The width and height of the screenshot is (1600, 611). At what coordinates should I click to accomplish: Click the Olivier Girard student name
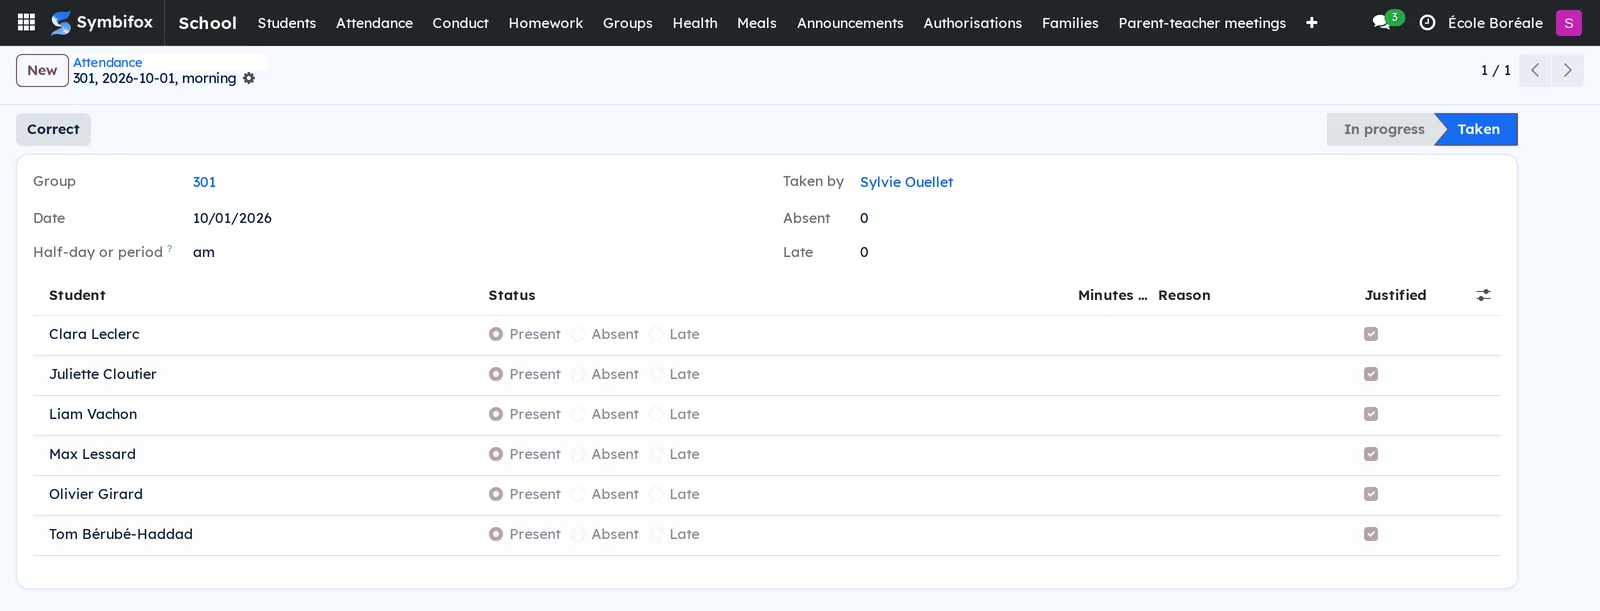tap(96, 494)
